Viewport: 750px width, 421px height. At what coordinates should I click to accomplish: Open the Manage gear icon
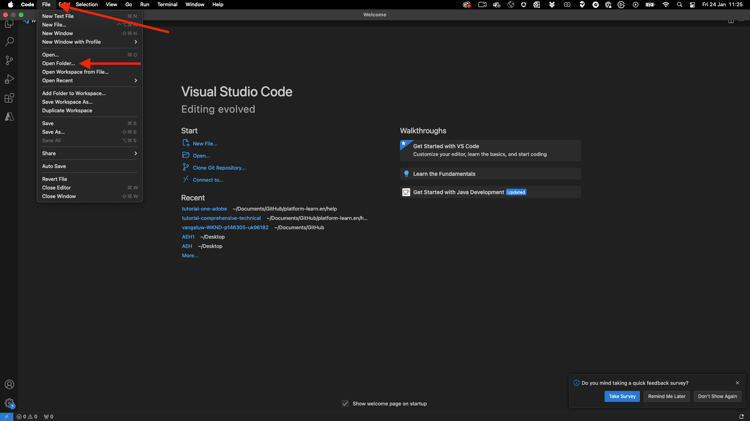click(9, 403)
